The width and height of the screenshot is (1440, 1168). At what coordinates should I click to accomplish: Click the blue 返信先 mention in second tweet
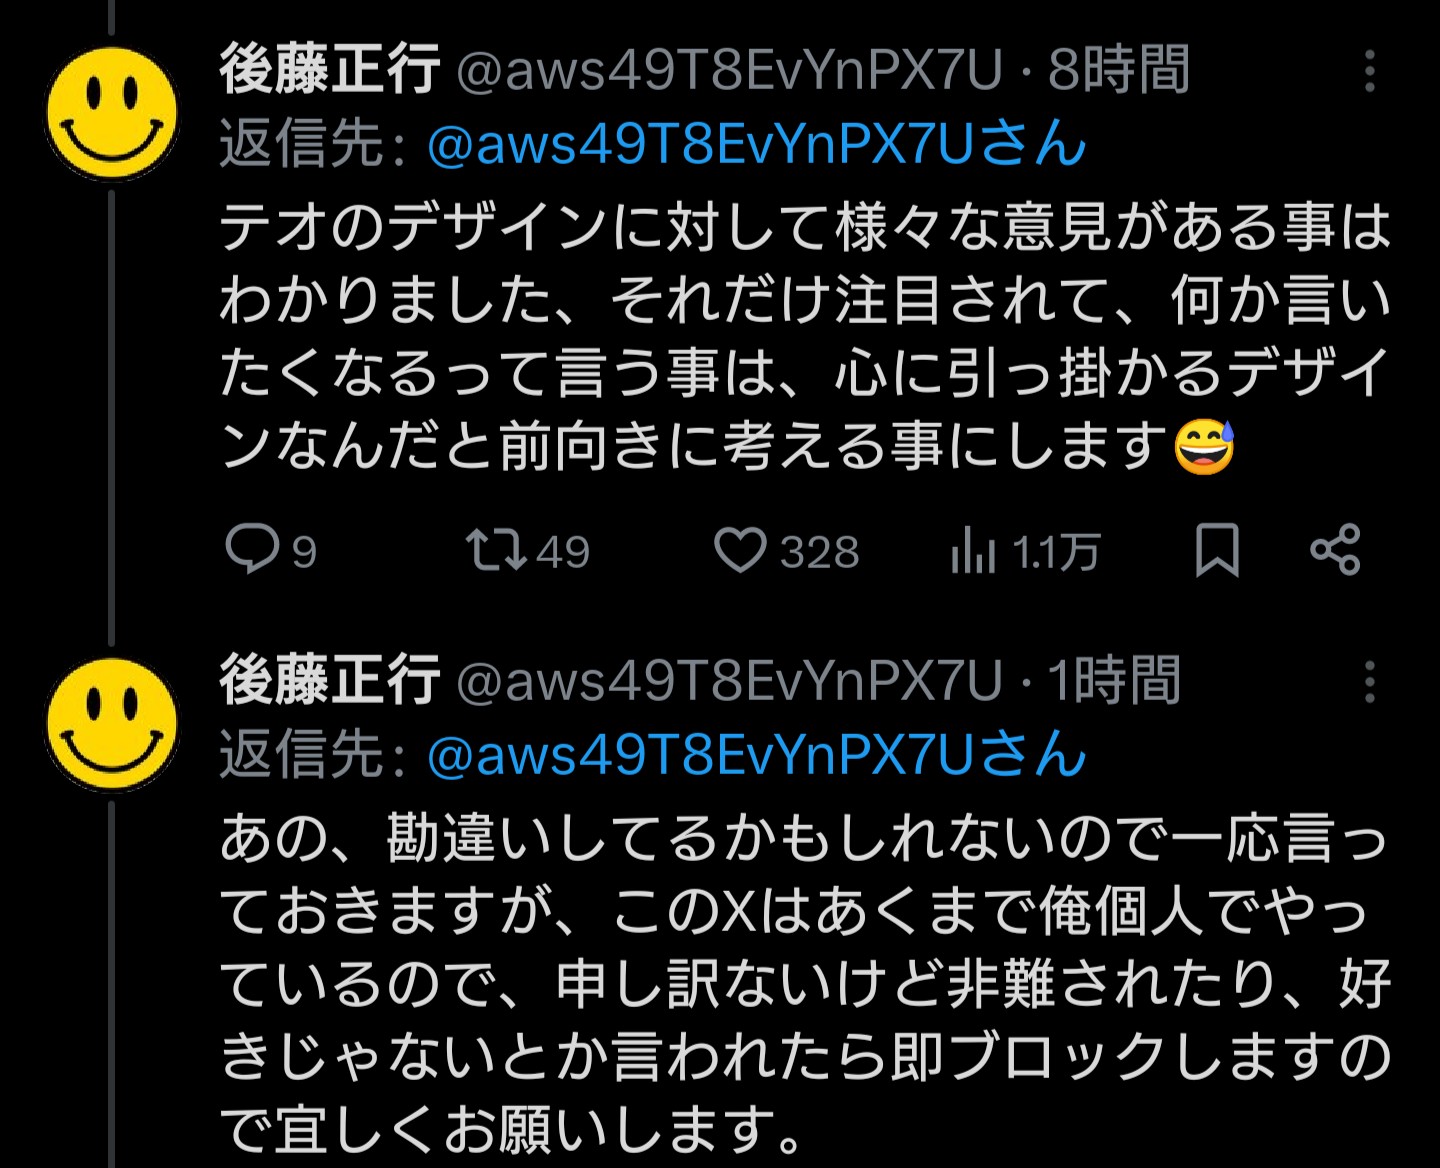(757, 755)
